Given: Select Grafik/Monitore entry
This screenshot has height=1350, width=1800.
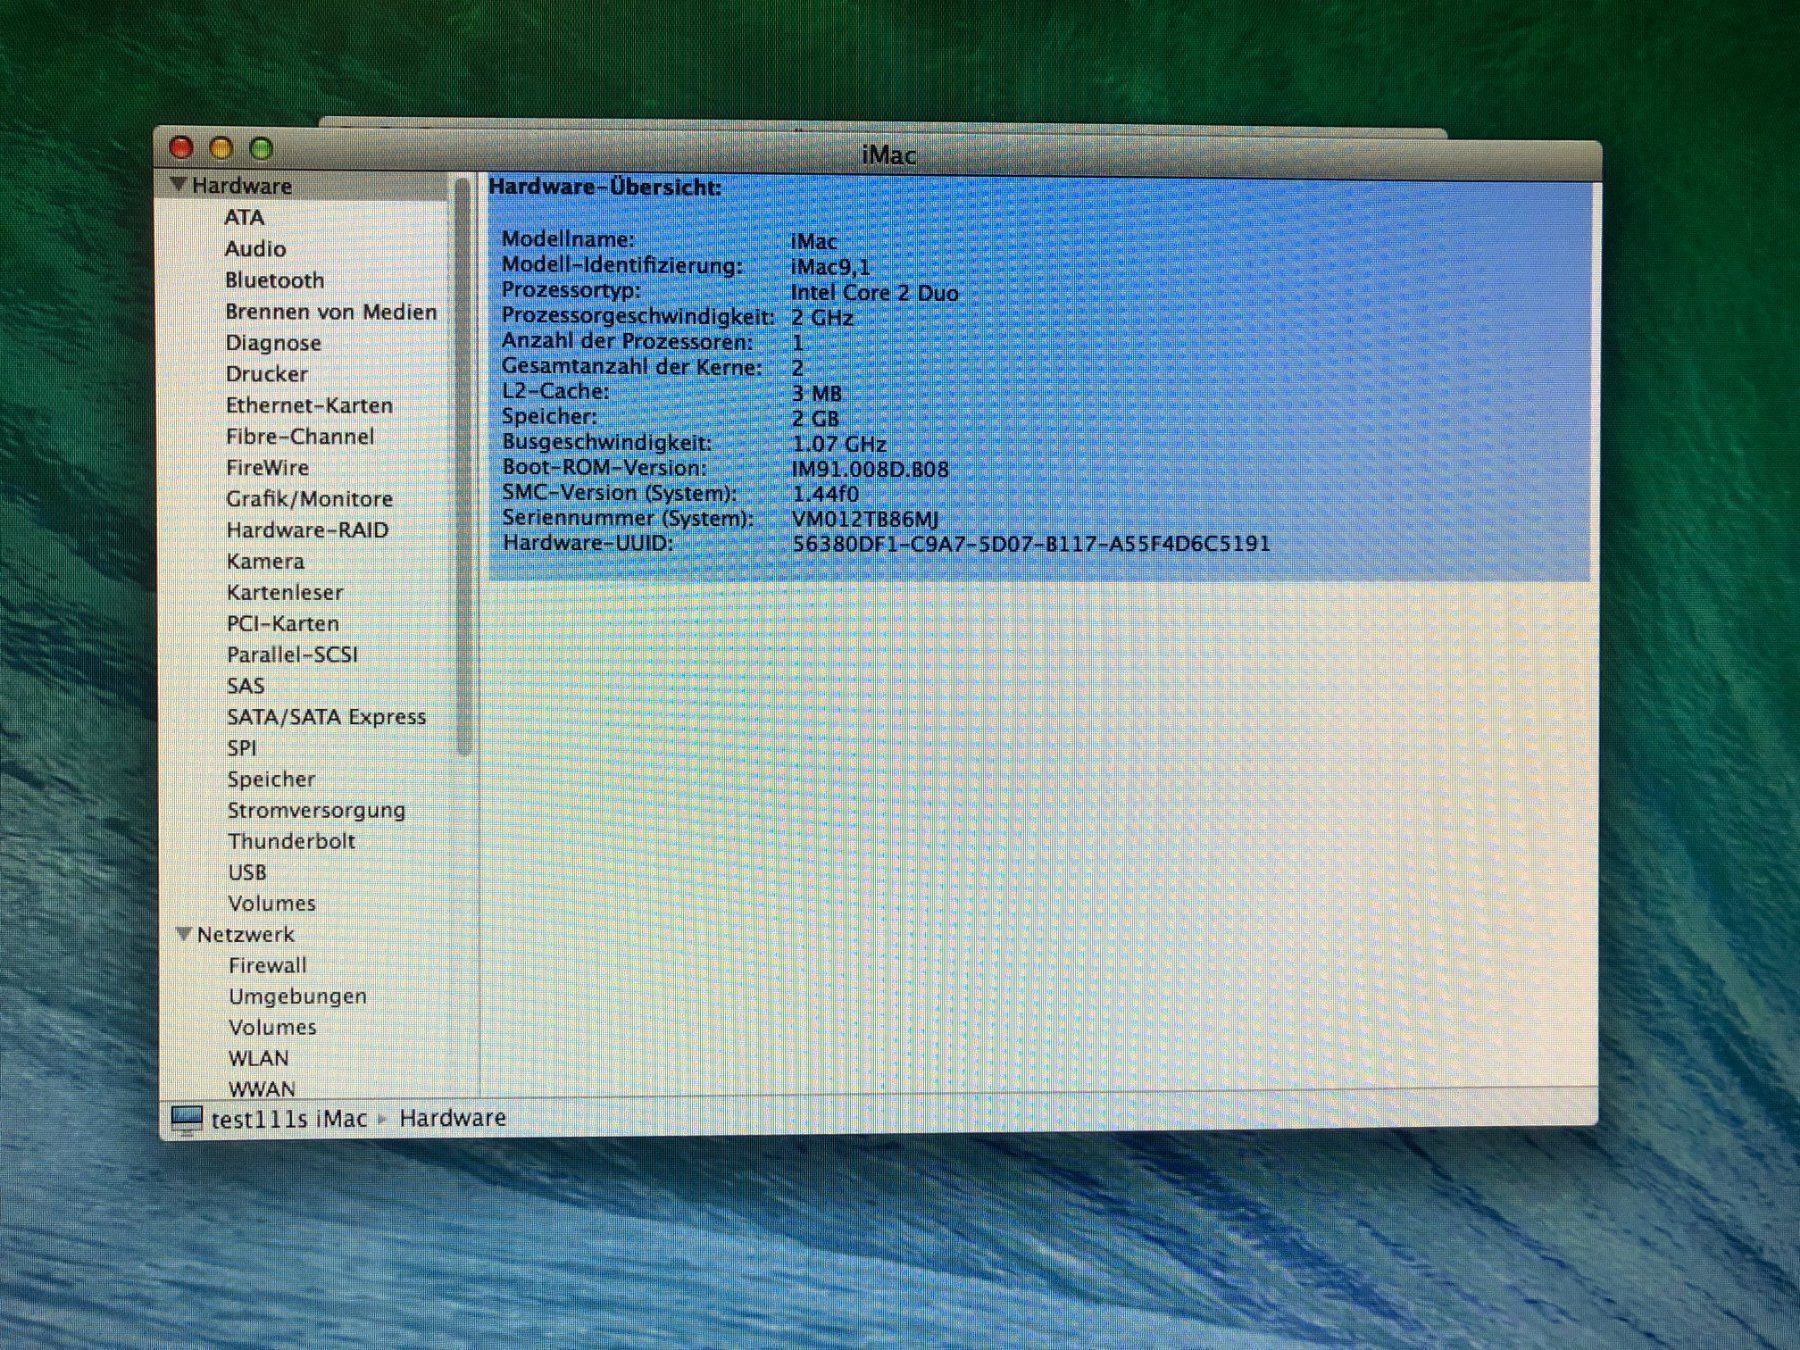Looking at the screenshot, I should click(x=309, y=498).
